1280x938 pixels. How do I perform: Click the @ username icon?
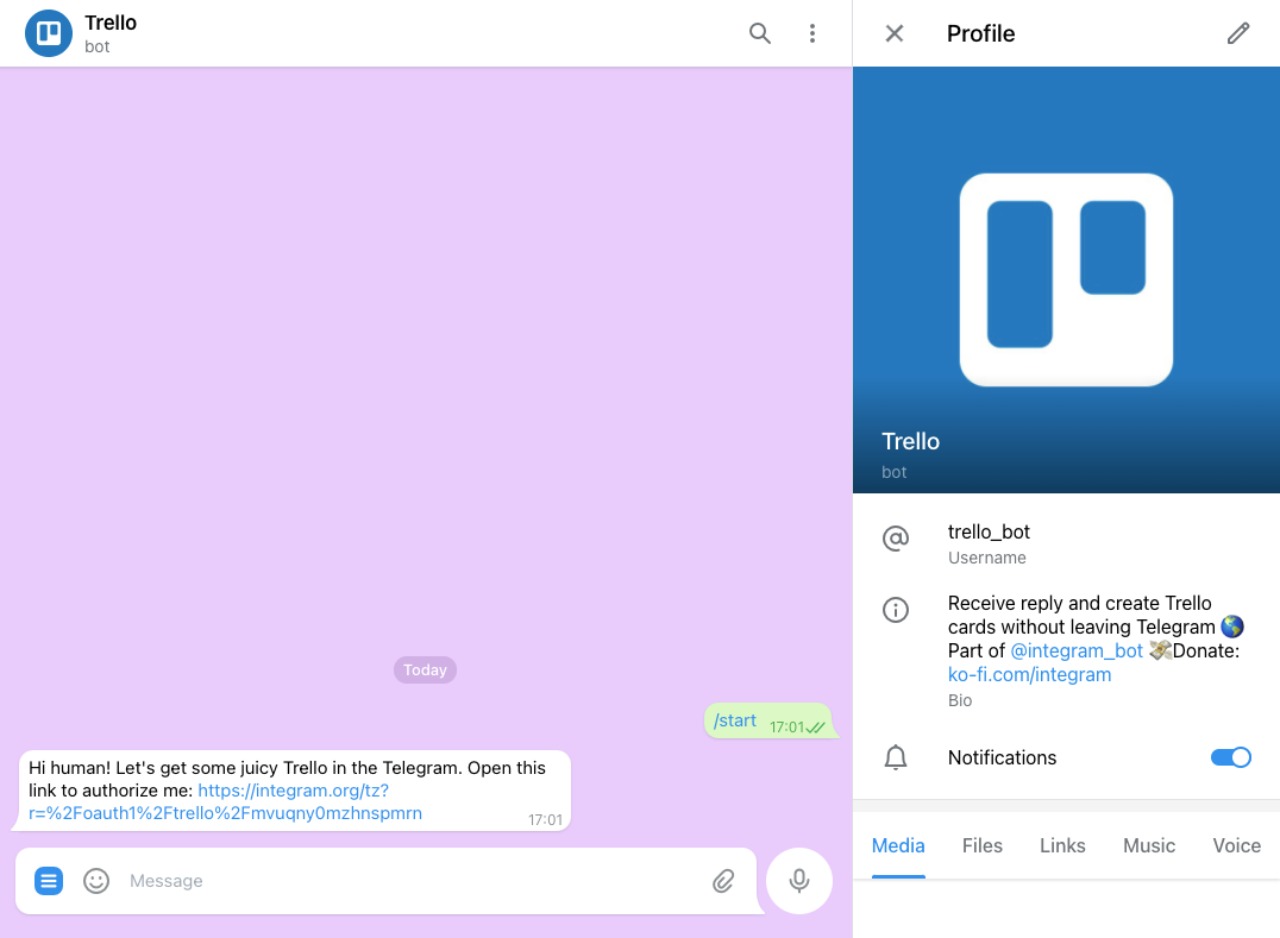pos(895,539)
